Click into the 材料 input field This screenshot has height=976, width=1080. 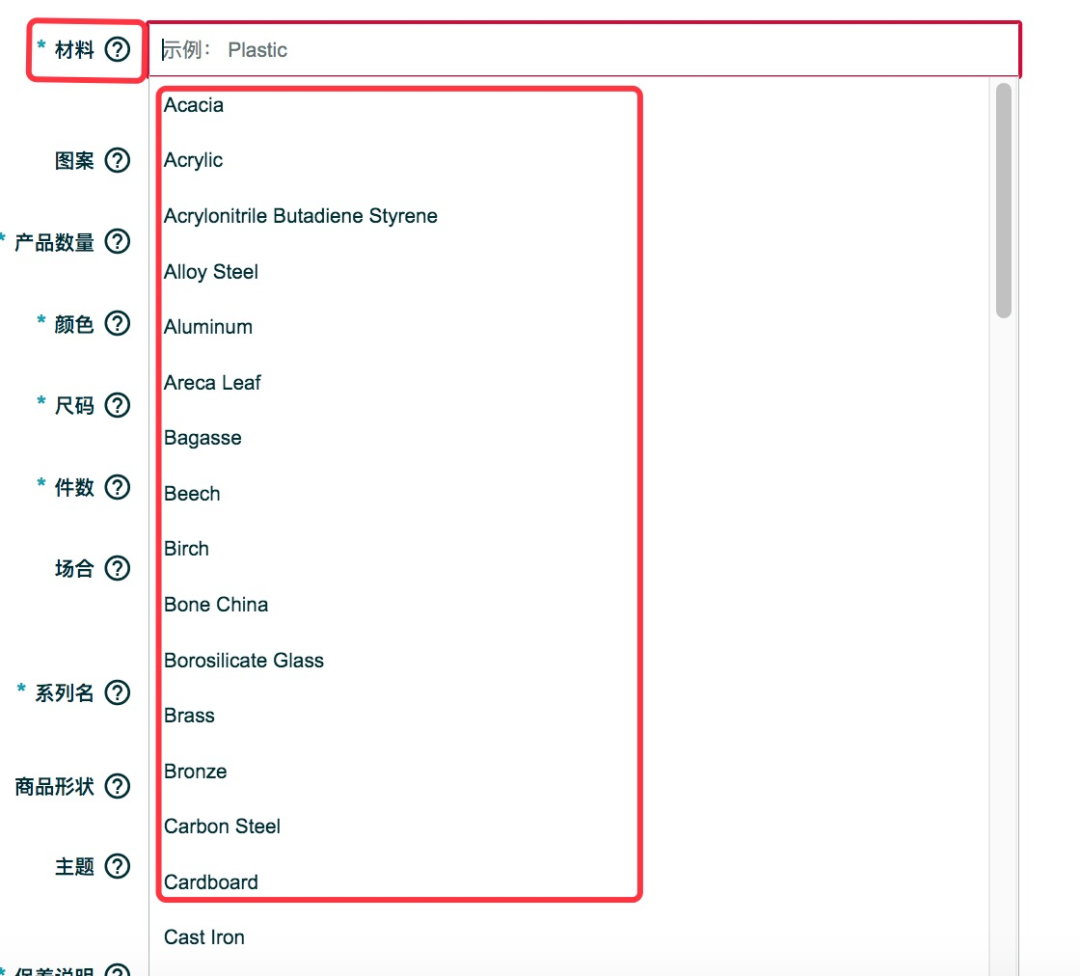(x=584, y=50)
